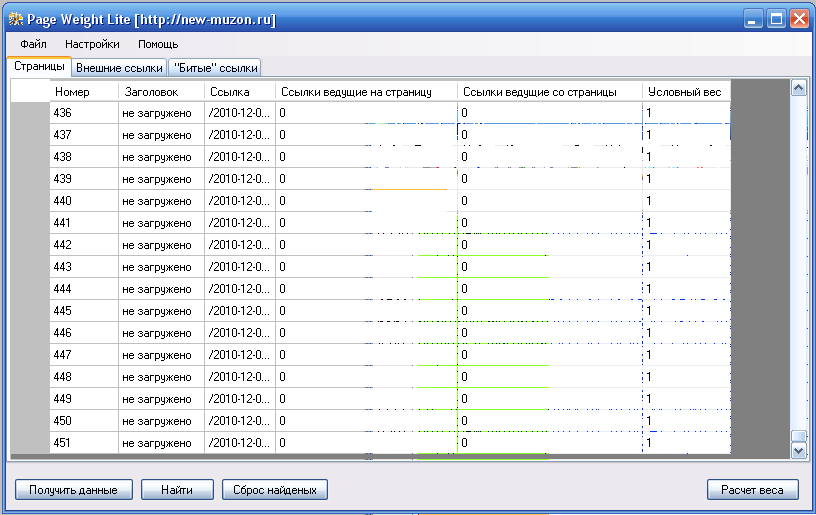Click the /2010-12-0... link cell in row 442
Screen dimensions: 816x515
point(240,244)
